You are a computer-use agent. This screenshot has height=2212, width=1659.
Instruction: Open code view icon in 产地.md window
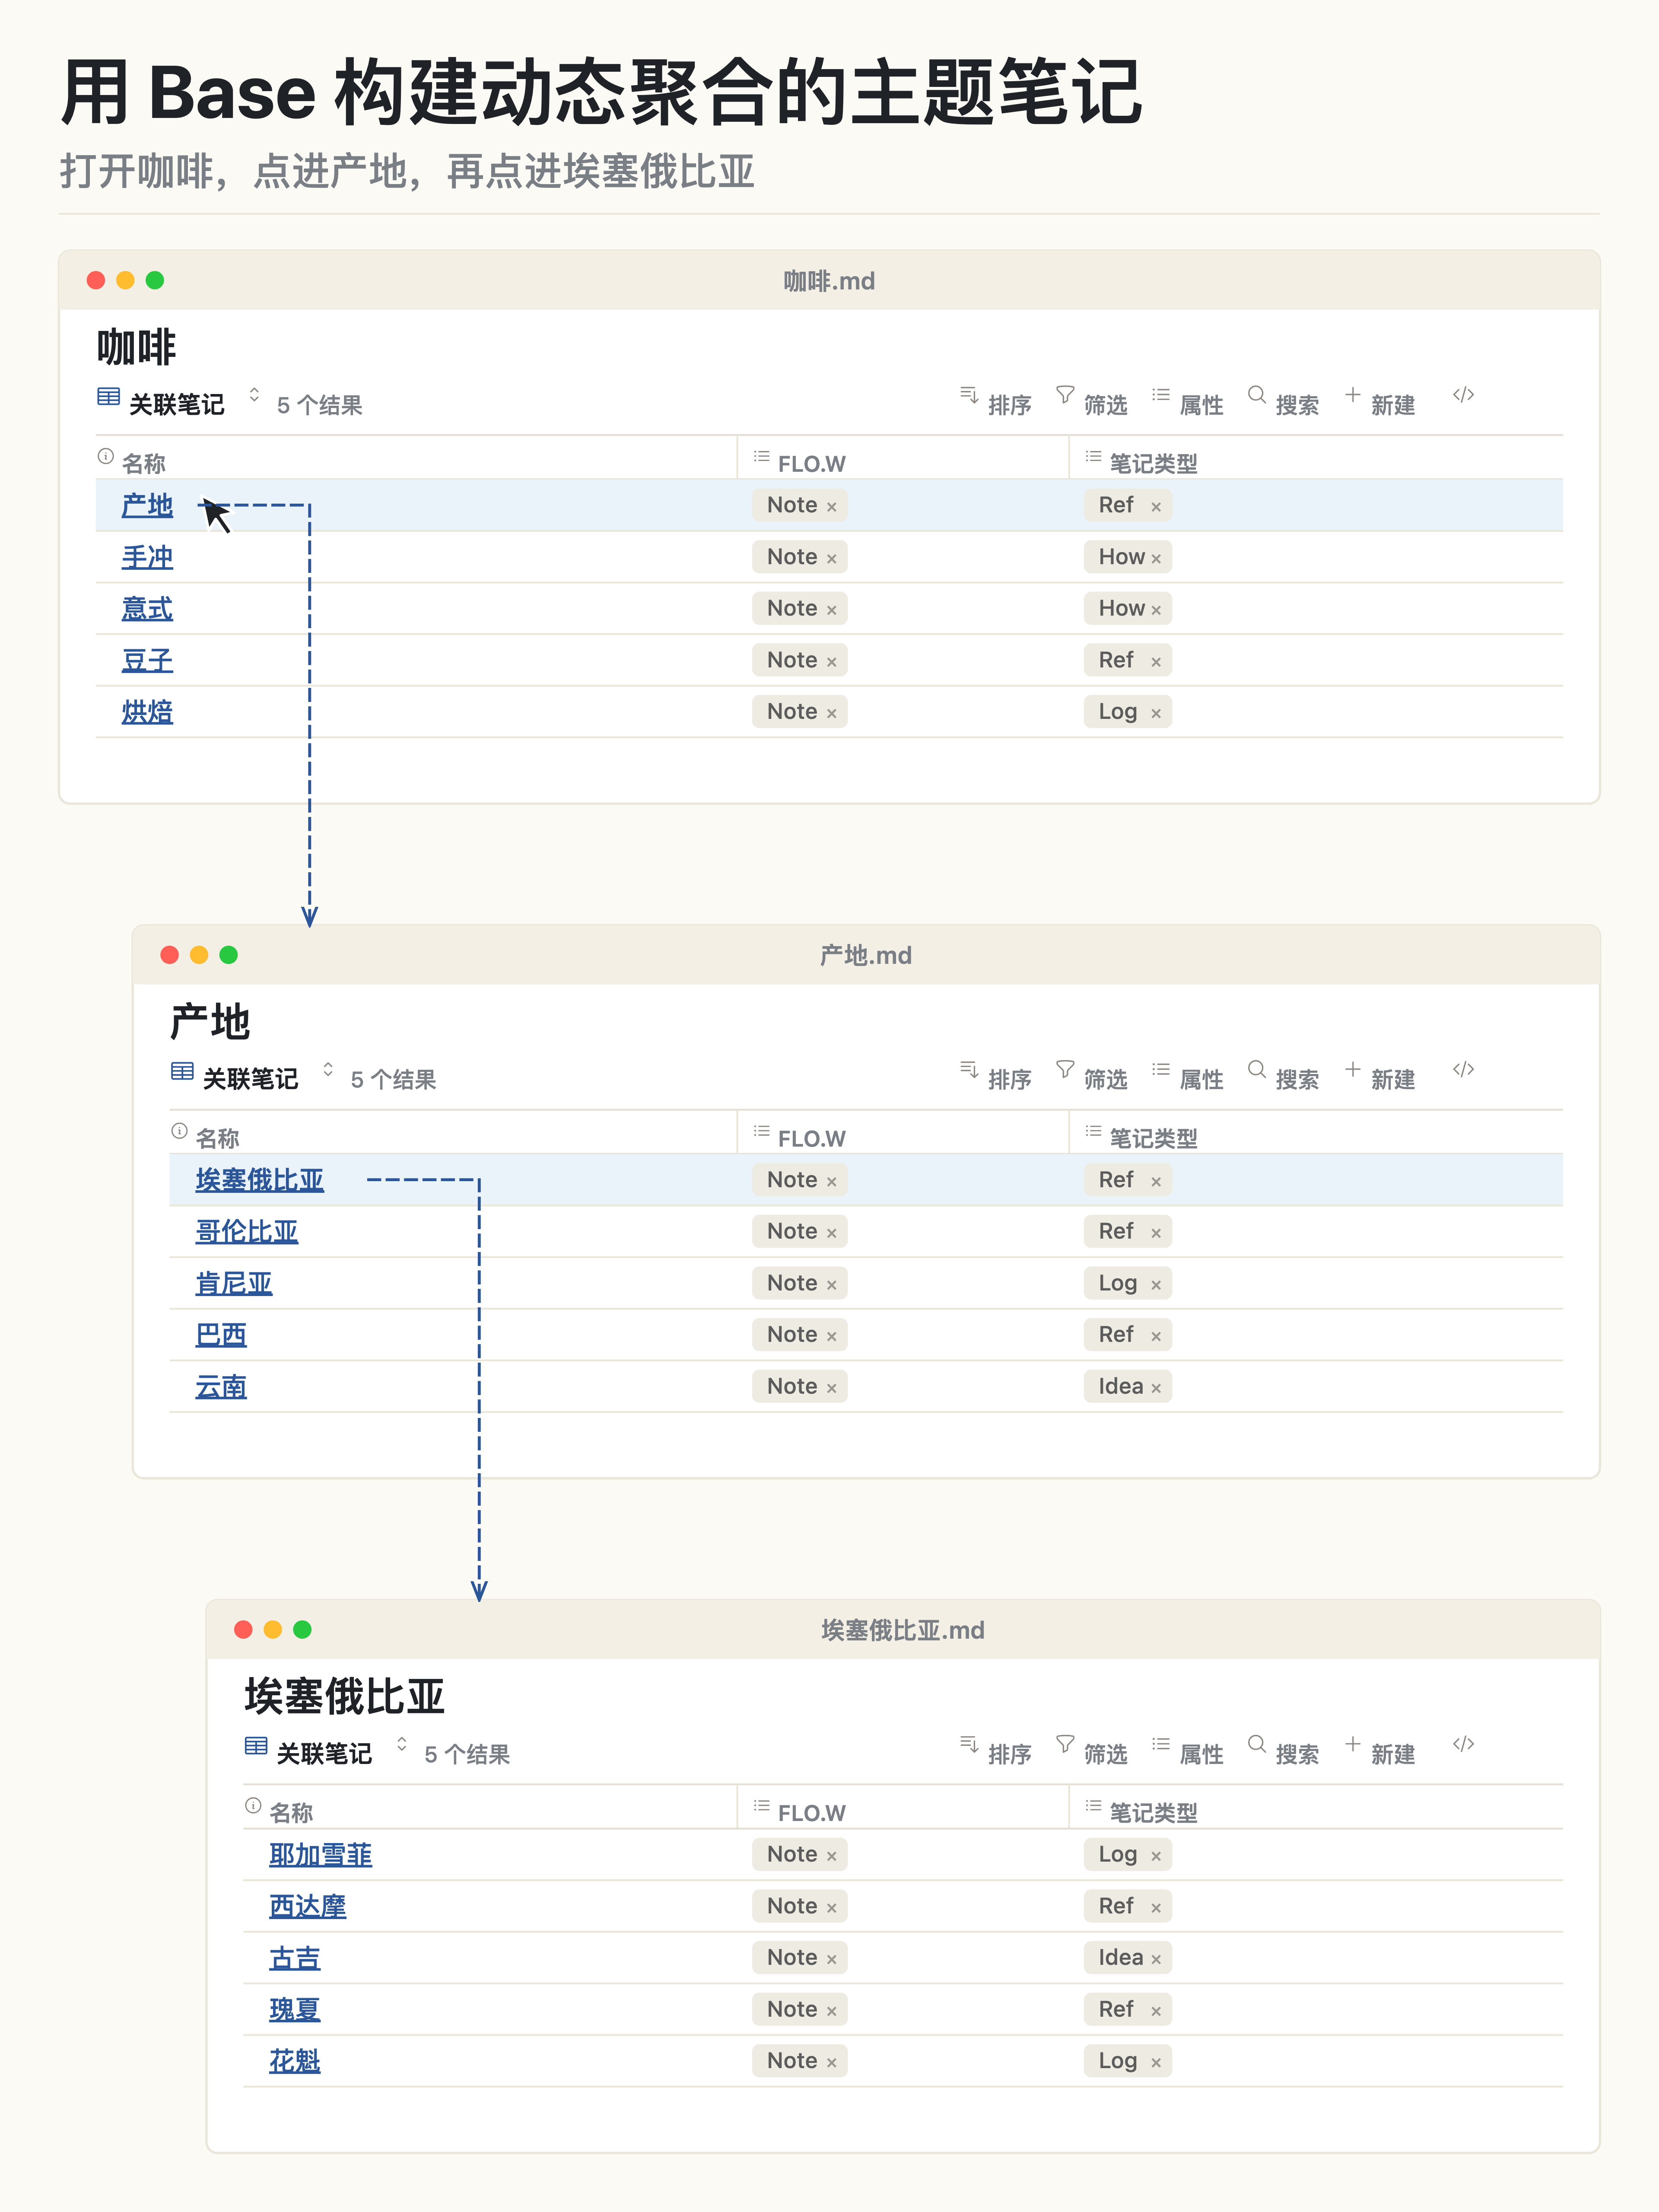tap(1463, 1069)
